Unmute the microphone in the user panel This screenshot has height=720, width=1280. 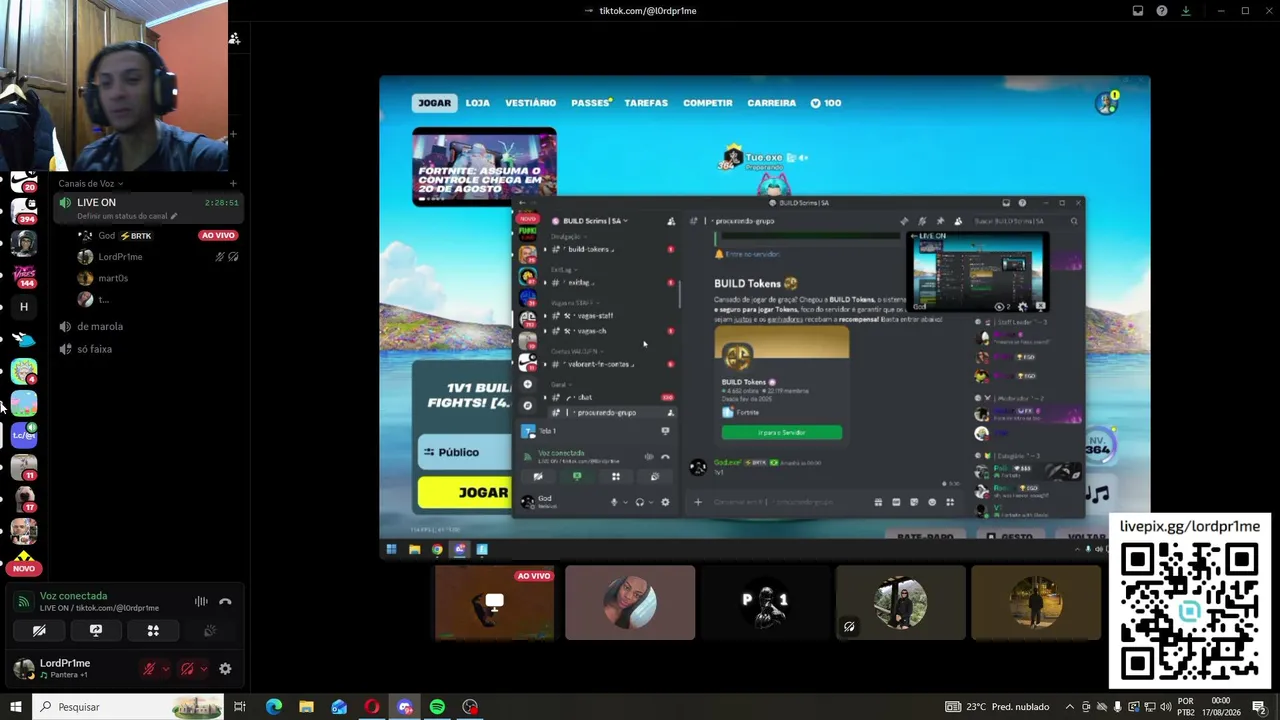coord(150,669)
